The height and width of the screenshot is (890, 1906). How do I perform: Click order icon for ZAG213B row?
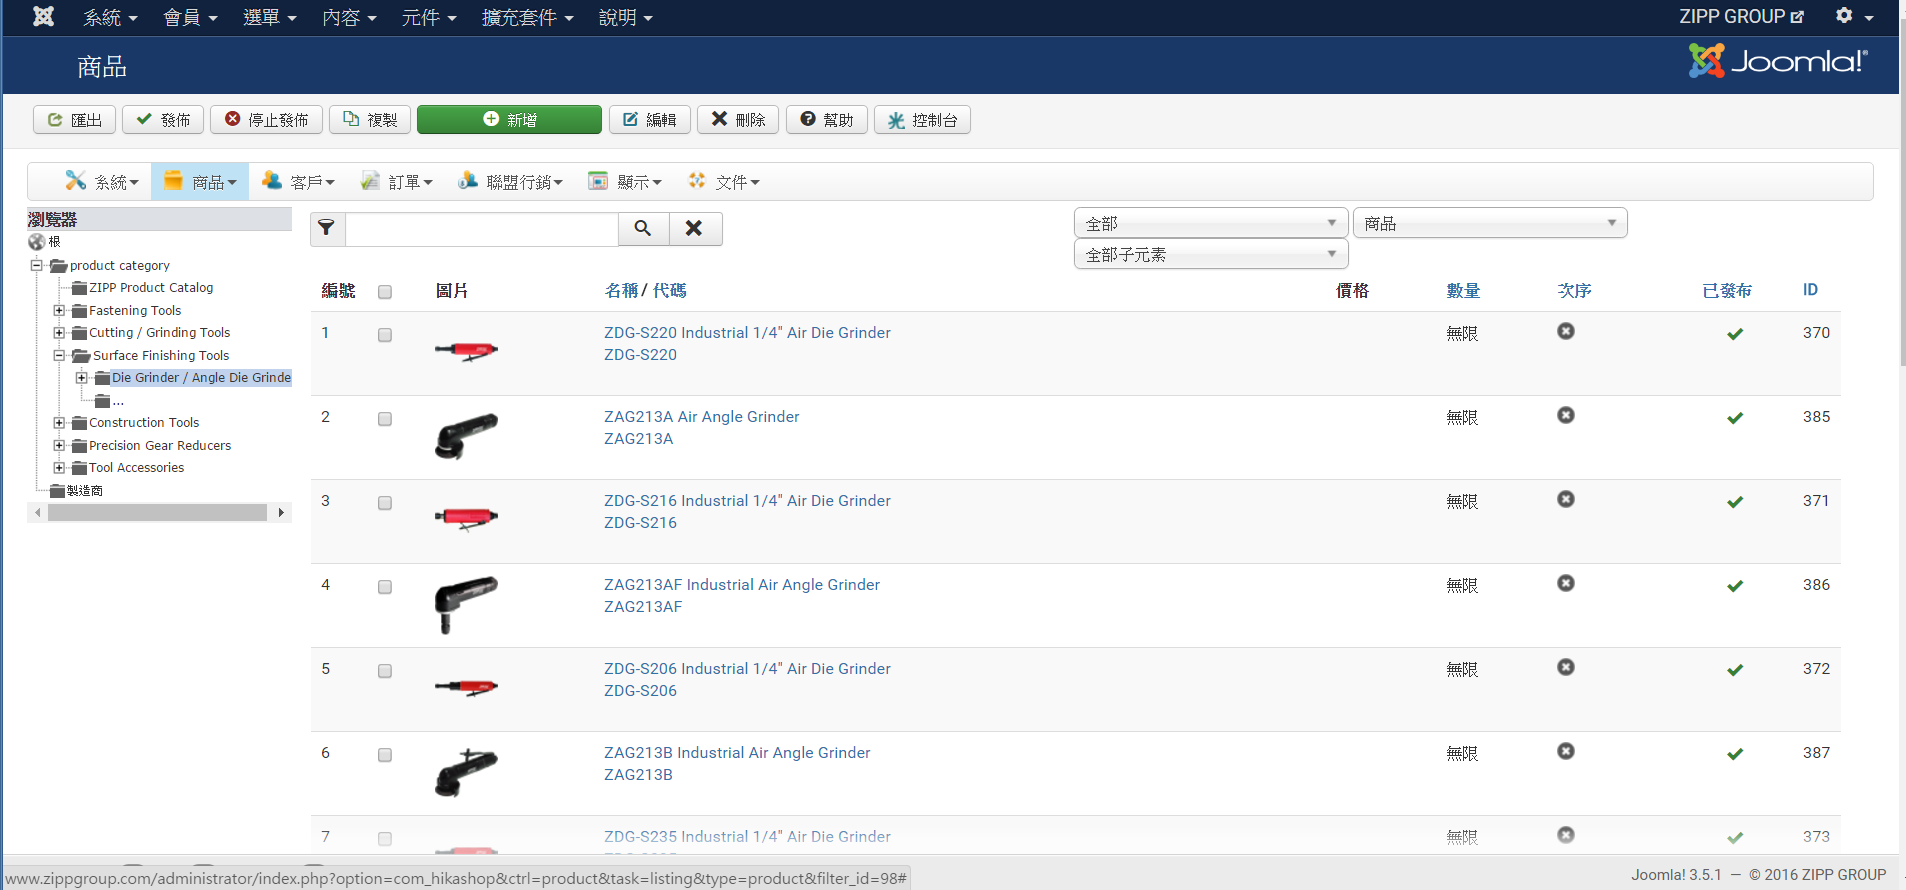[x=1566, y=751]
